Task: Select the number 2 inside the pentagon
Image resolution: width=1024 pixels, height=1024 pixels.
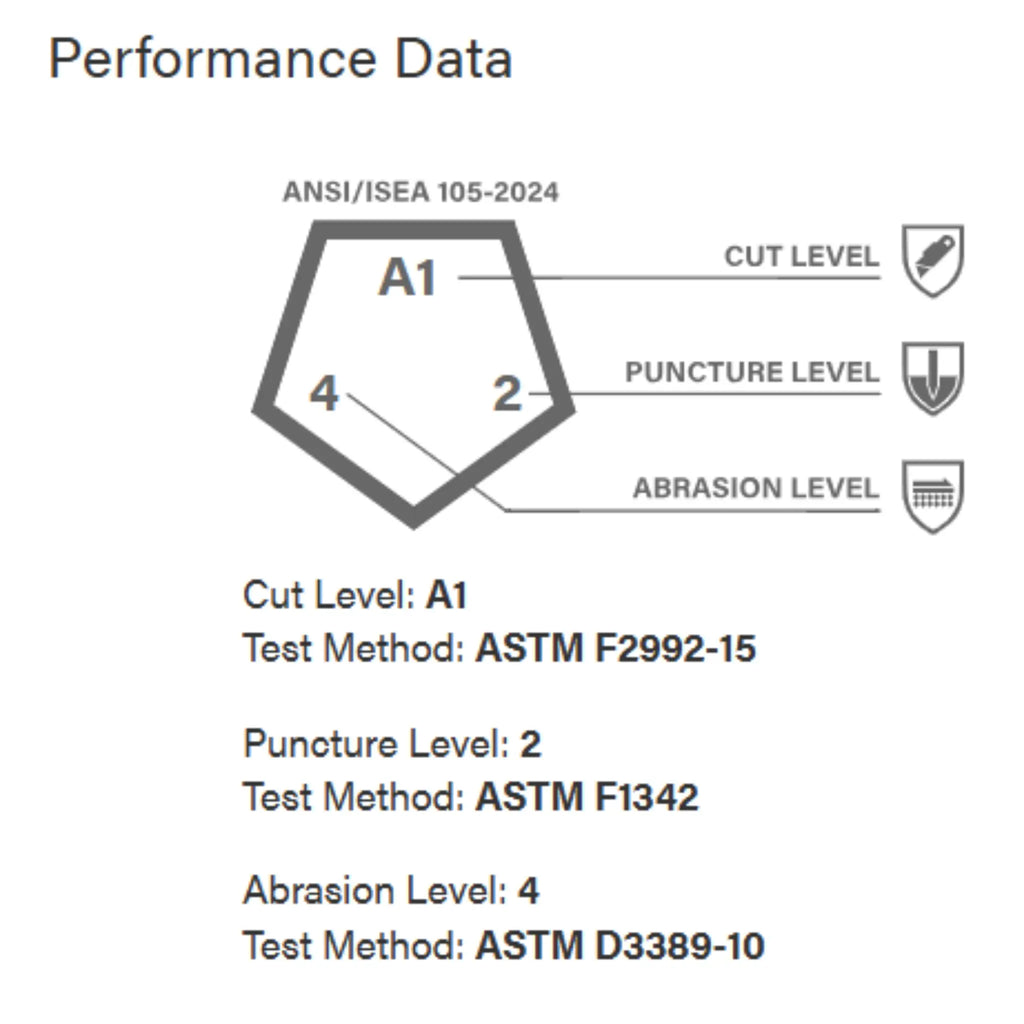Action: [x=507, y=395]
